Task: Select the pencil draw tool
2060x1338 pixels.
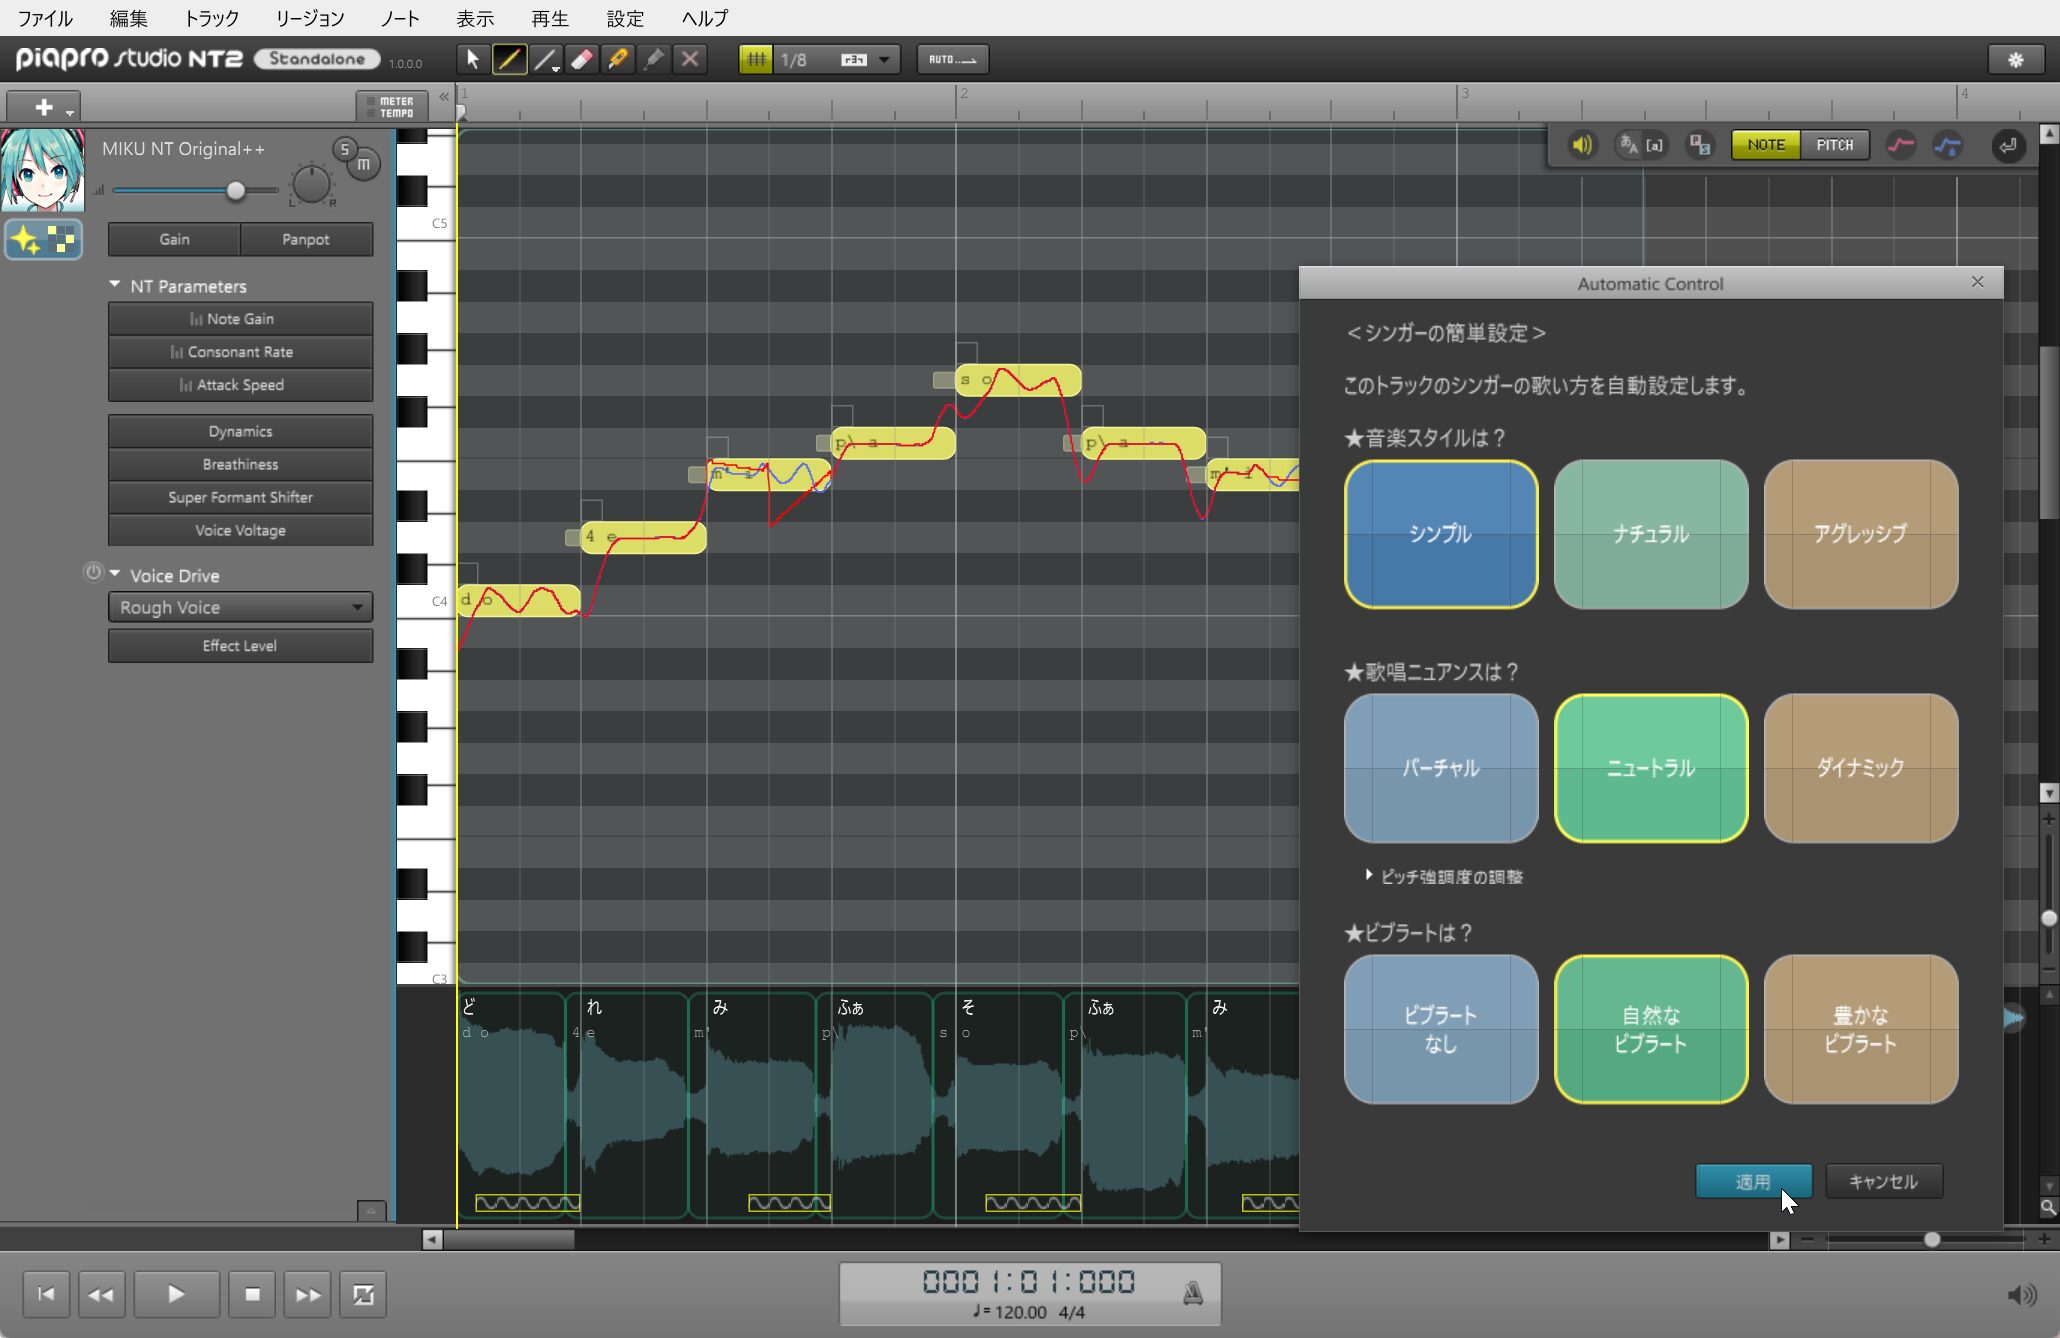Action: click(509, 59)
